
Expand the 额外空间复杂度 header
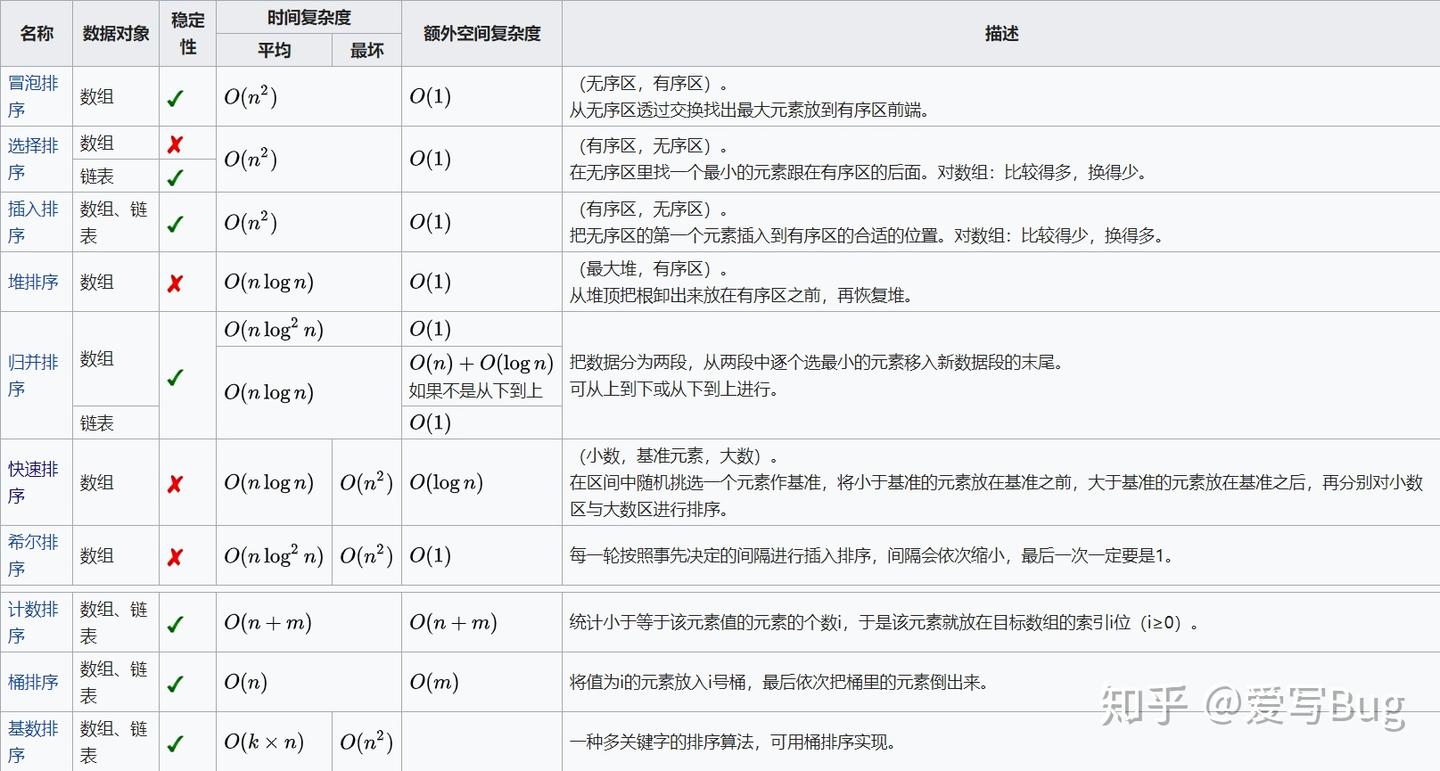[482, 33]
